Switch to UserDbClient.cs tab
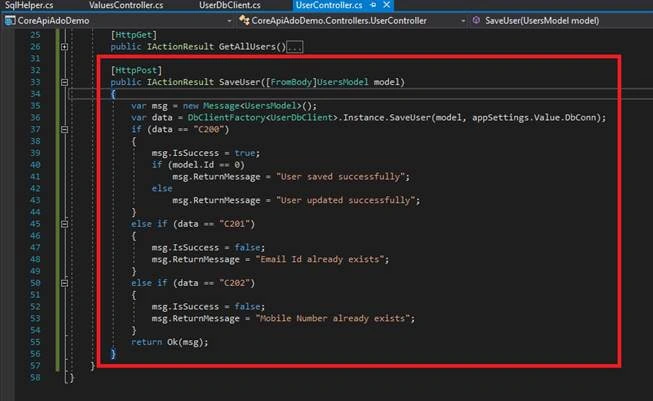The image size is (653, 401). [x=229, y=5]
